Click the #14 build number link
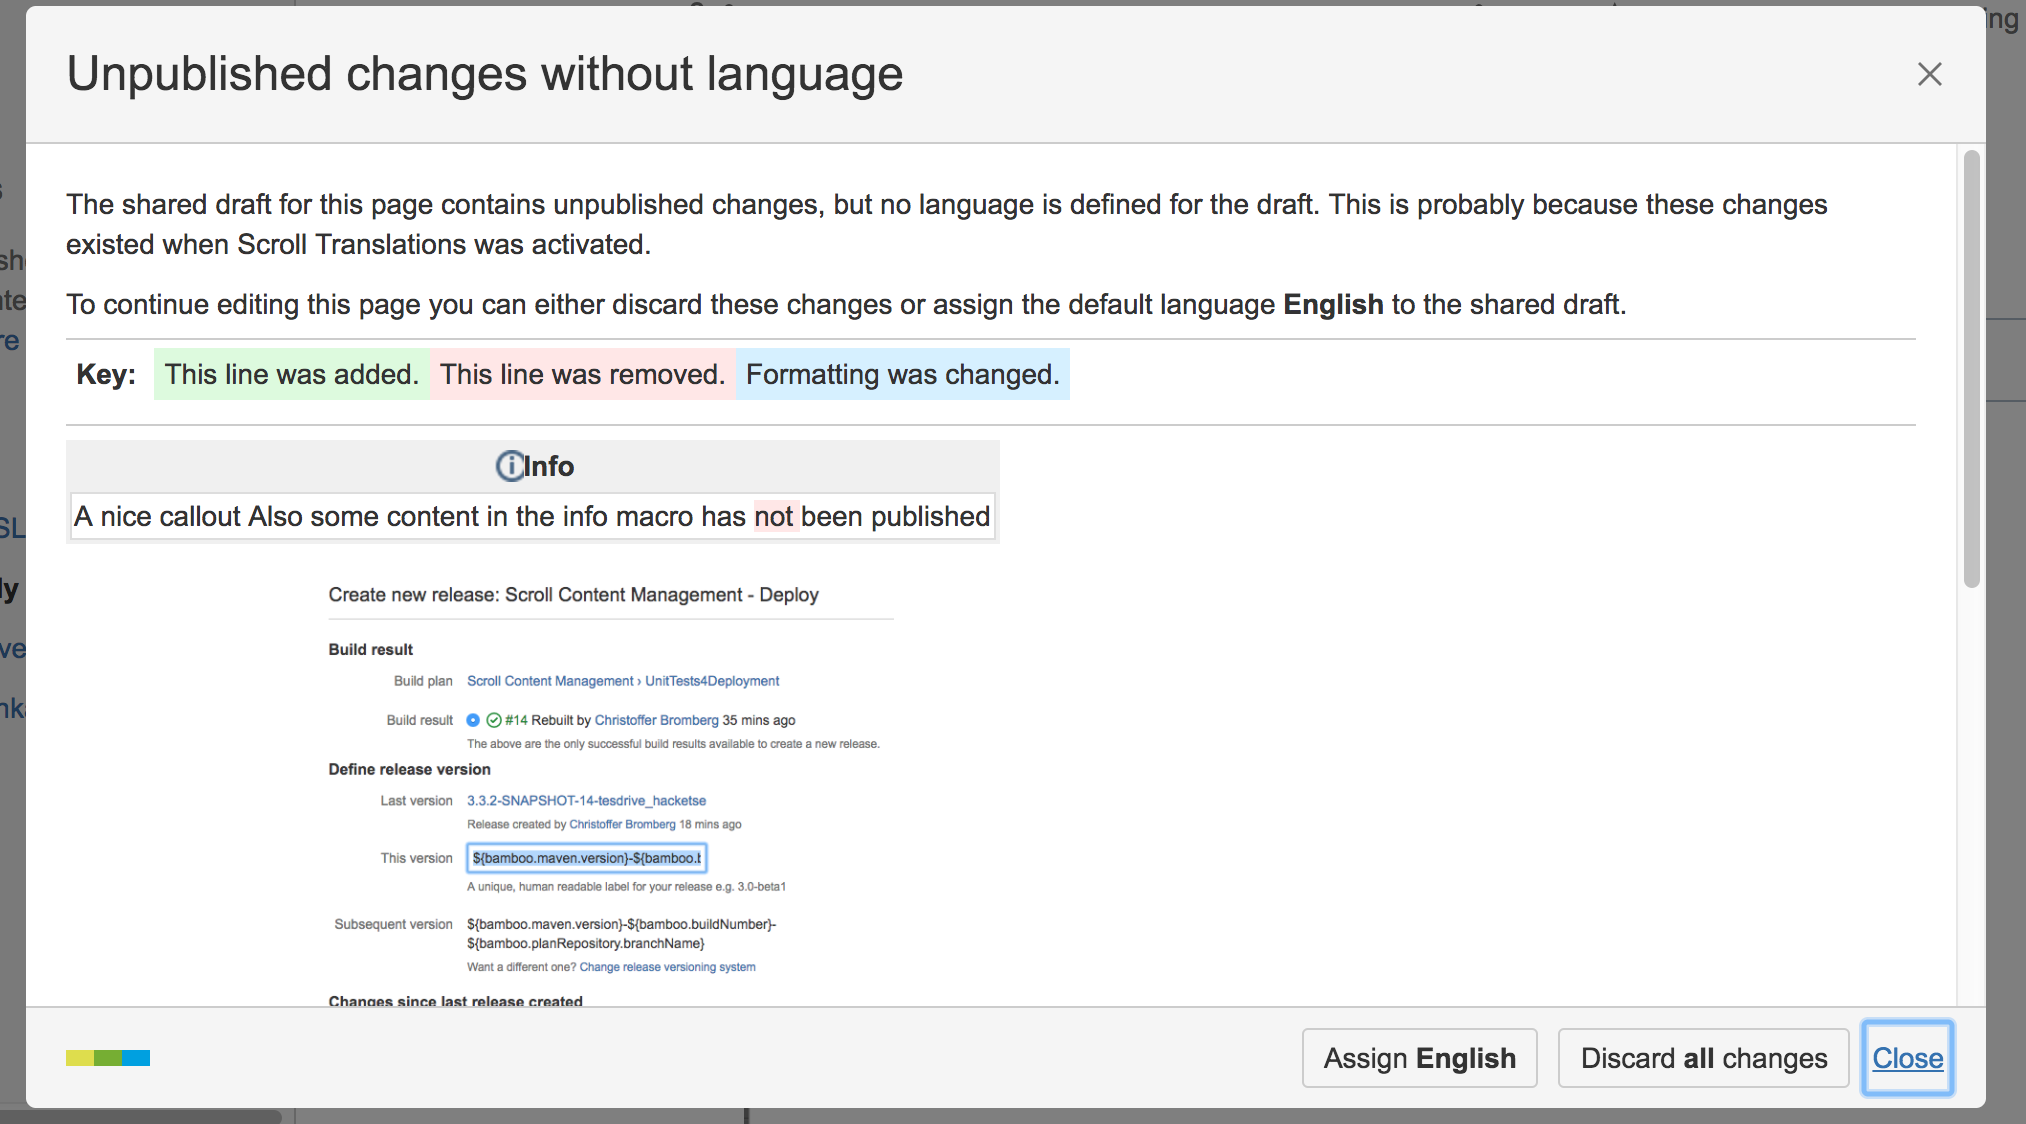Image resolution: width=2026 pixels, height=1124 pixels. pyautogui.click(x=516, y=720)
